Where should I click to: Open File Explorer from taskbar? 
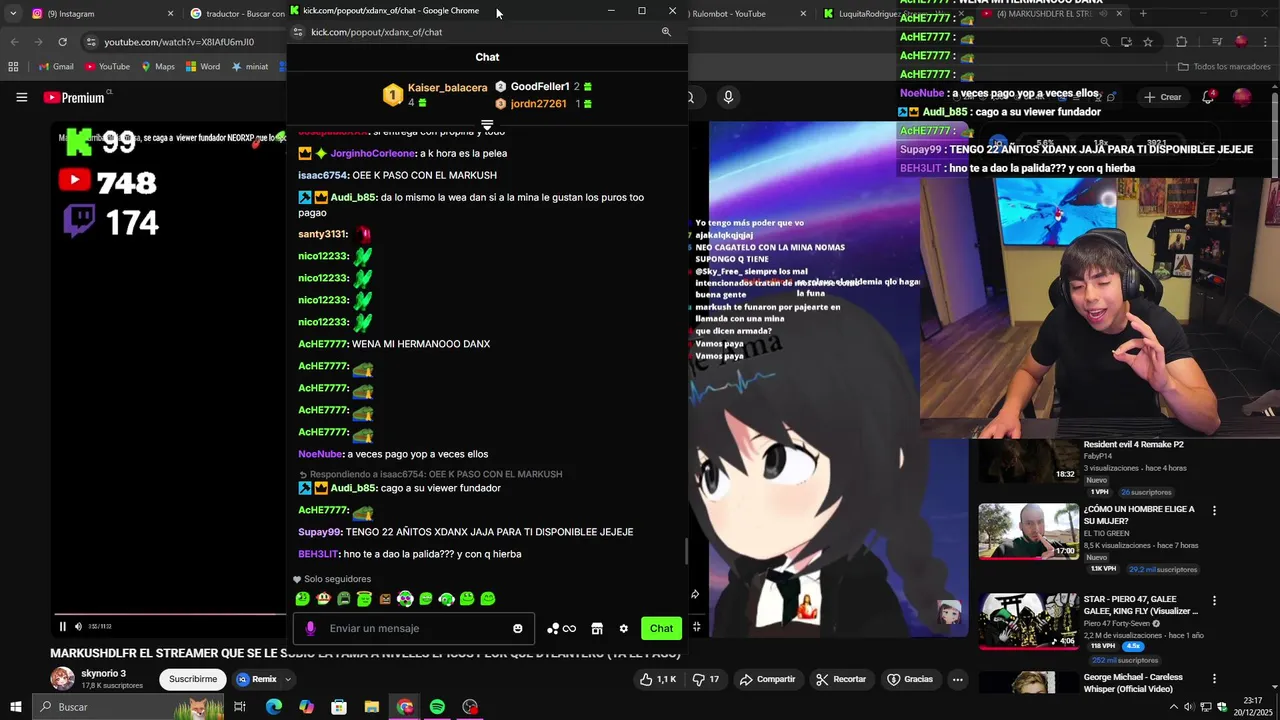tap(372, 707)
